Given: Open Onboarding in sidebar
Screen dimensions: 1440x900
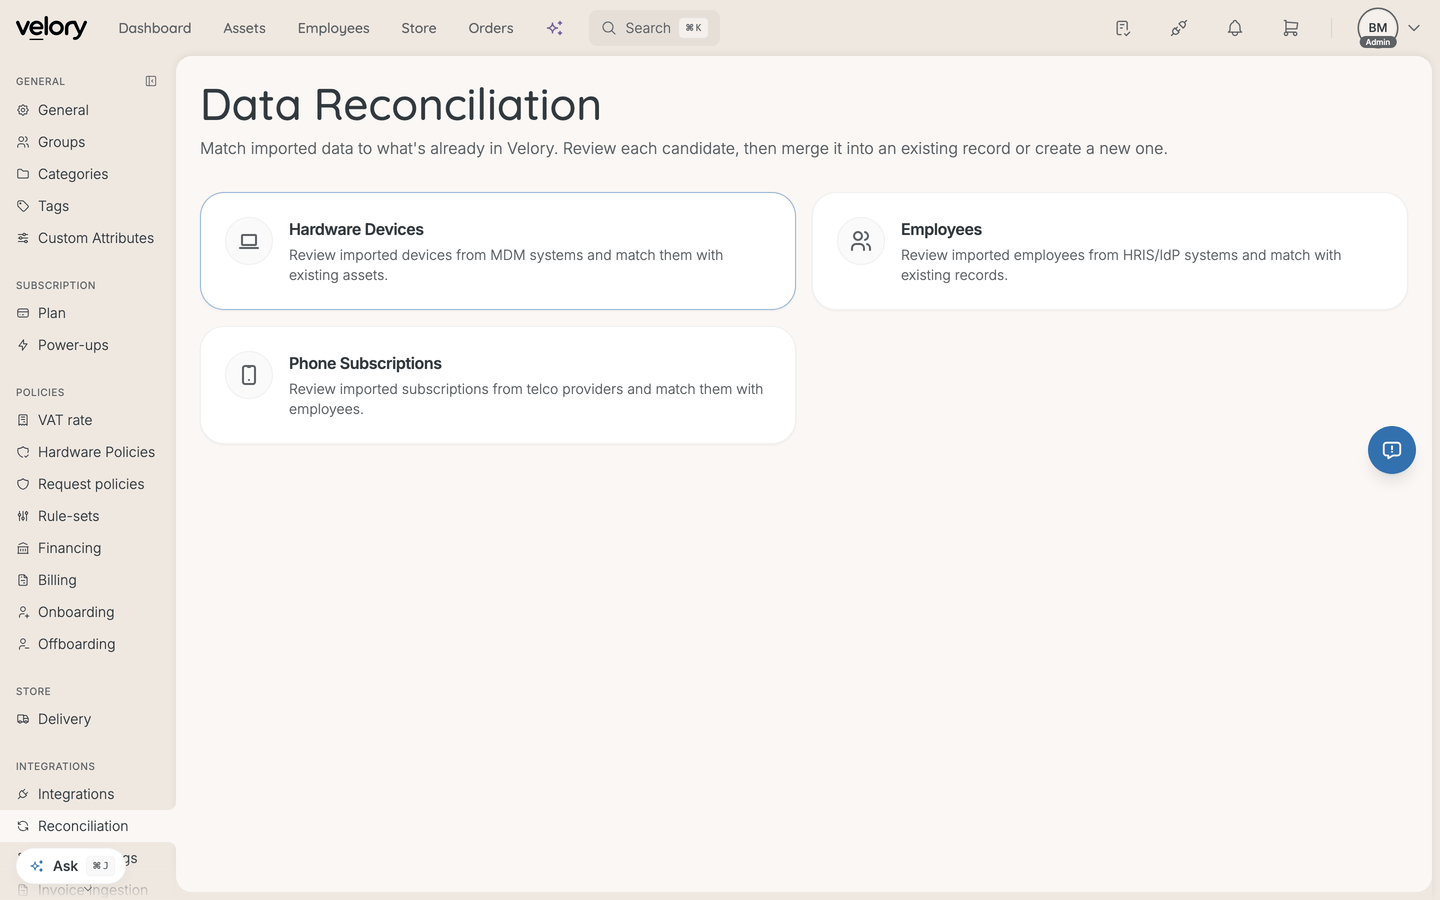Looking at the screenshot, I should click(88, 612).
